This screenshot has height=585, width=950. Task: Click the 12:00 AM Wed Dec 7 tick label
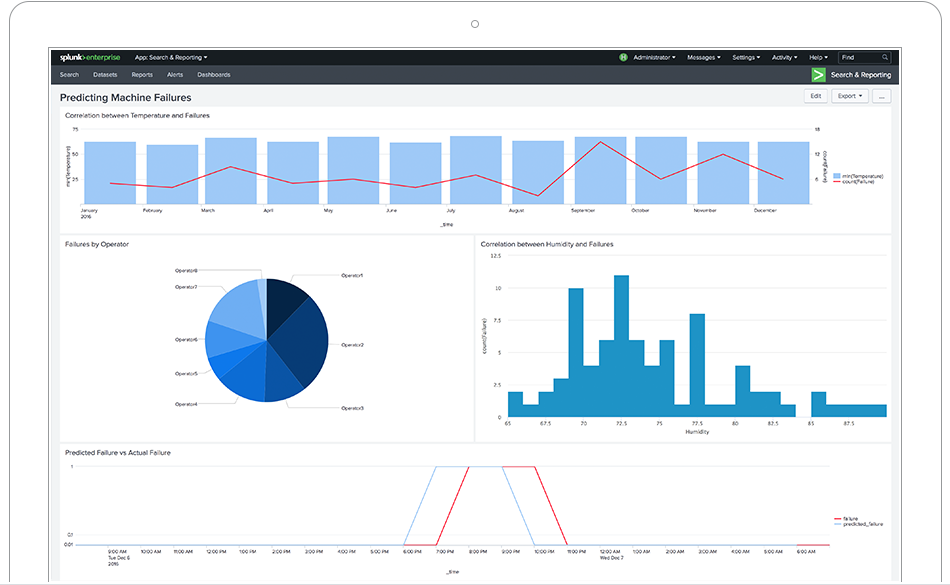(x=610, y=555)
